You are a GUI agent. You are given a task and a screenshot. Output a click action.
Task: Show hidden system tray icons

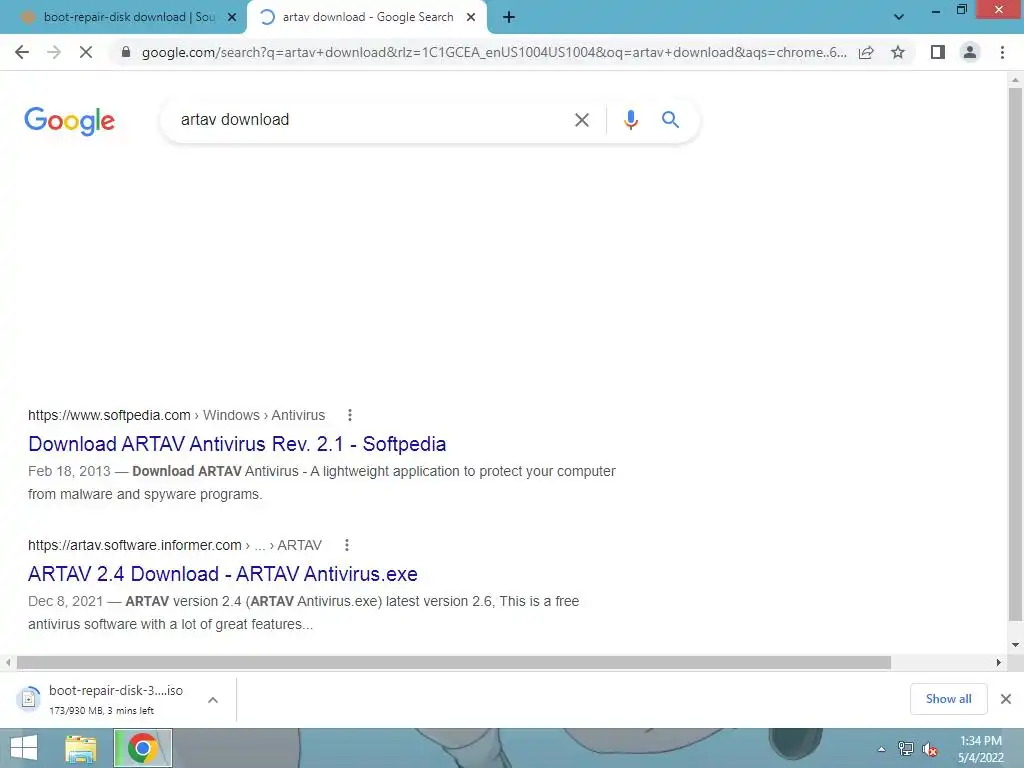click(882, 749)
